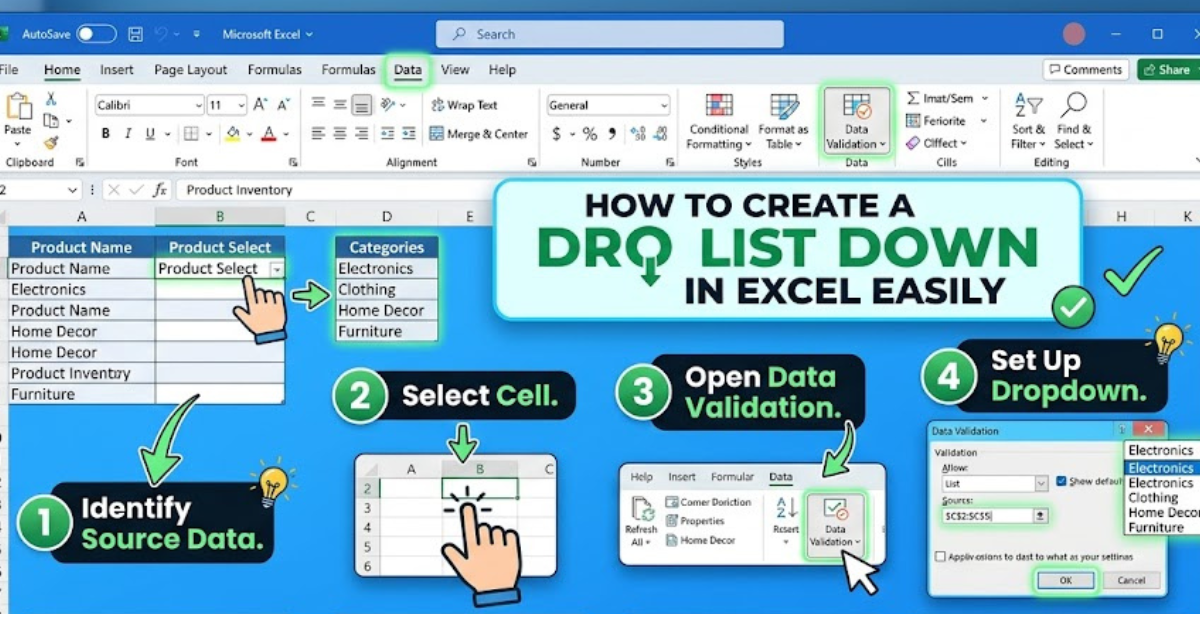Click Properties in small Data panel
The height and width of the screenshot is (628, 1200).
(x=693, y=521)
